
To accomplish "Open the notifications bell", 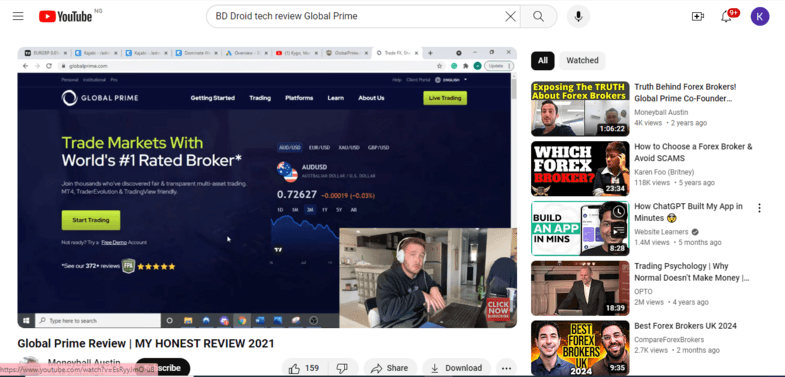I will point(726,17).
